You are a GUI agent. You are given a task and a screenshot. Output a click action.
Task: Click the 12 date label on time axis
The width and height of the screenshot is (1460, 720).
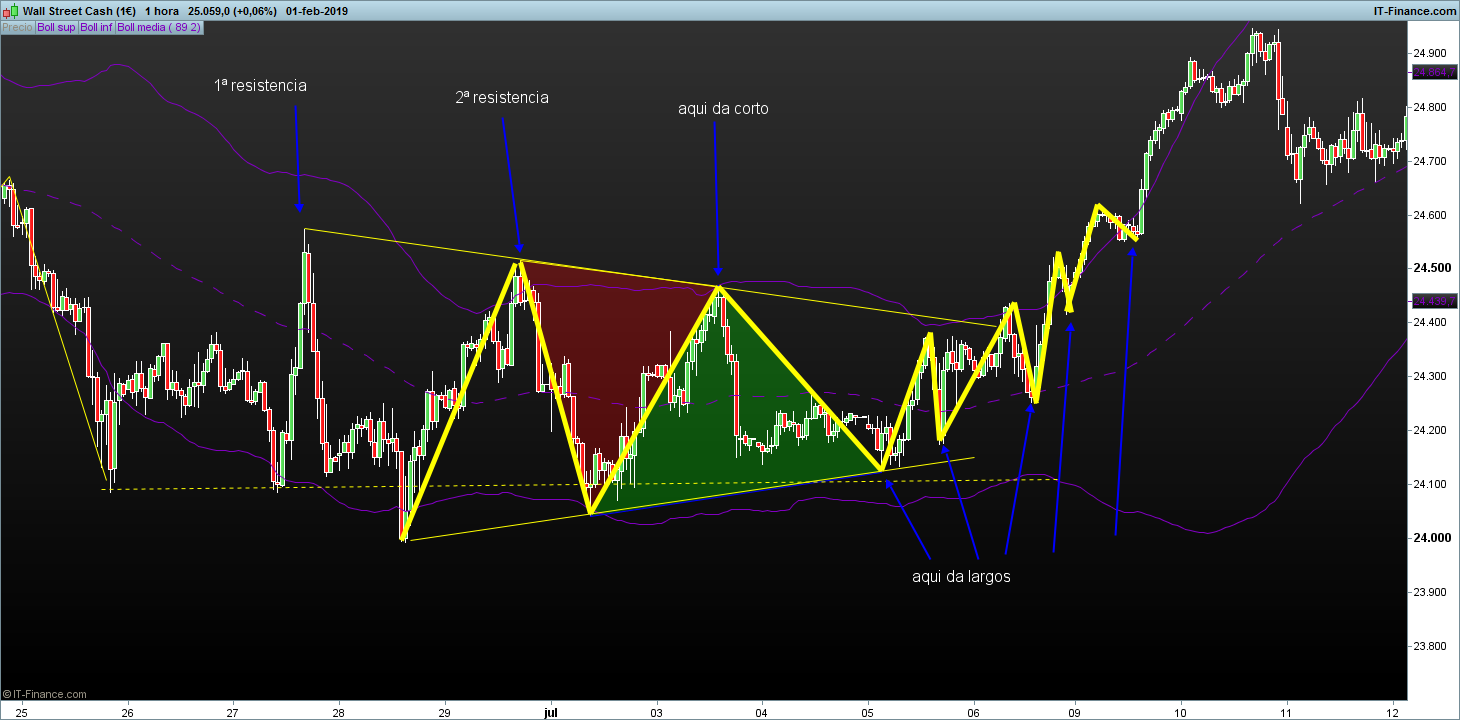click(x=1393, y=713)
